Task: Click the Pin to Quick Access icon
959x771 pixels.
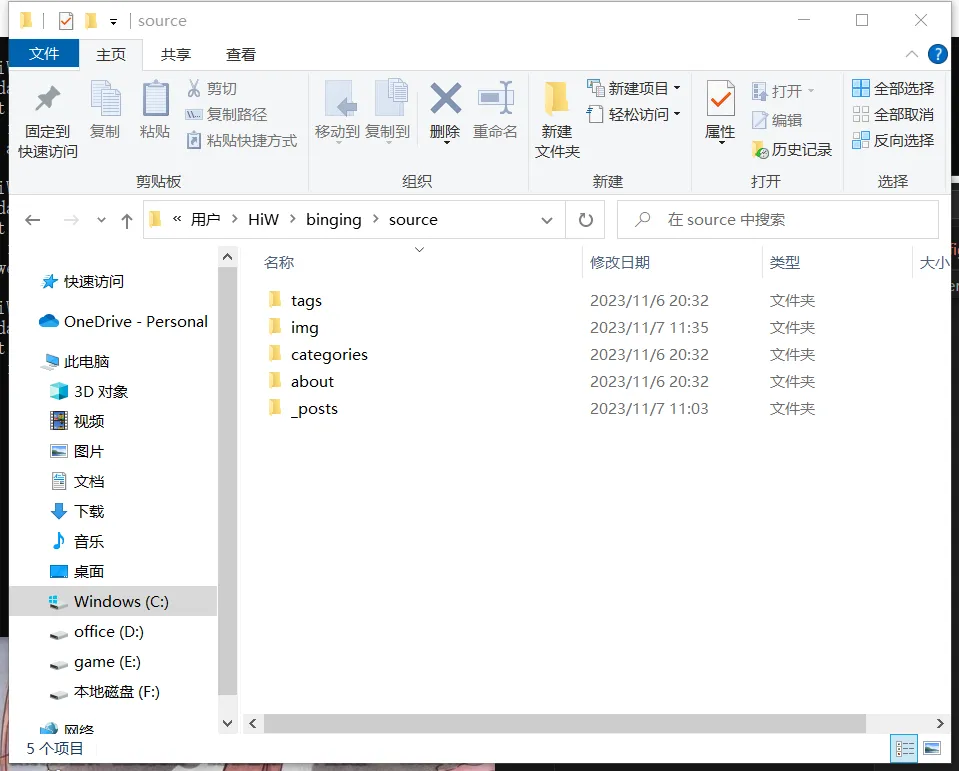Action: 47,101
